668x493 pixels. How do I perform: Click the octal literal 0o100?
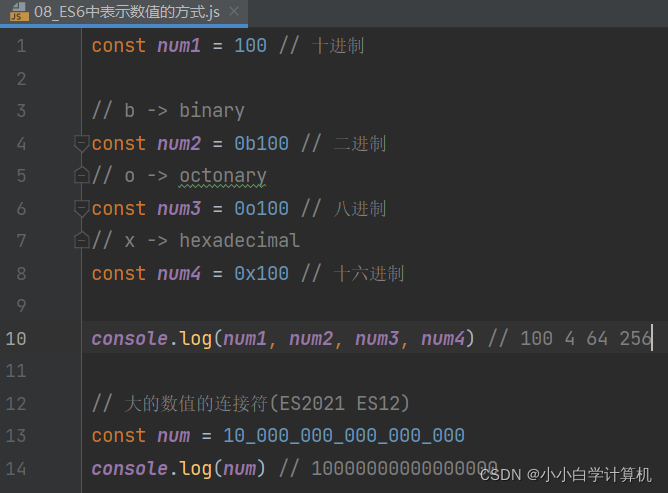(262, 209)
